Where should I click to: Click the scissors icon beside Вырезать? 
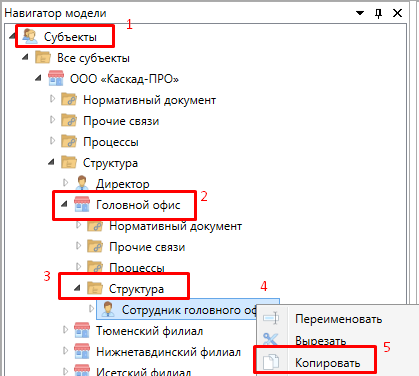coord(270,339)
